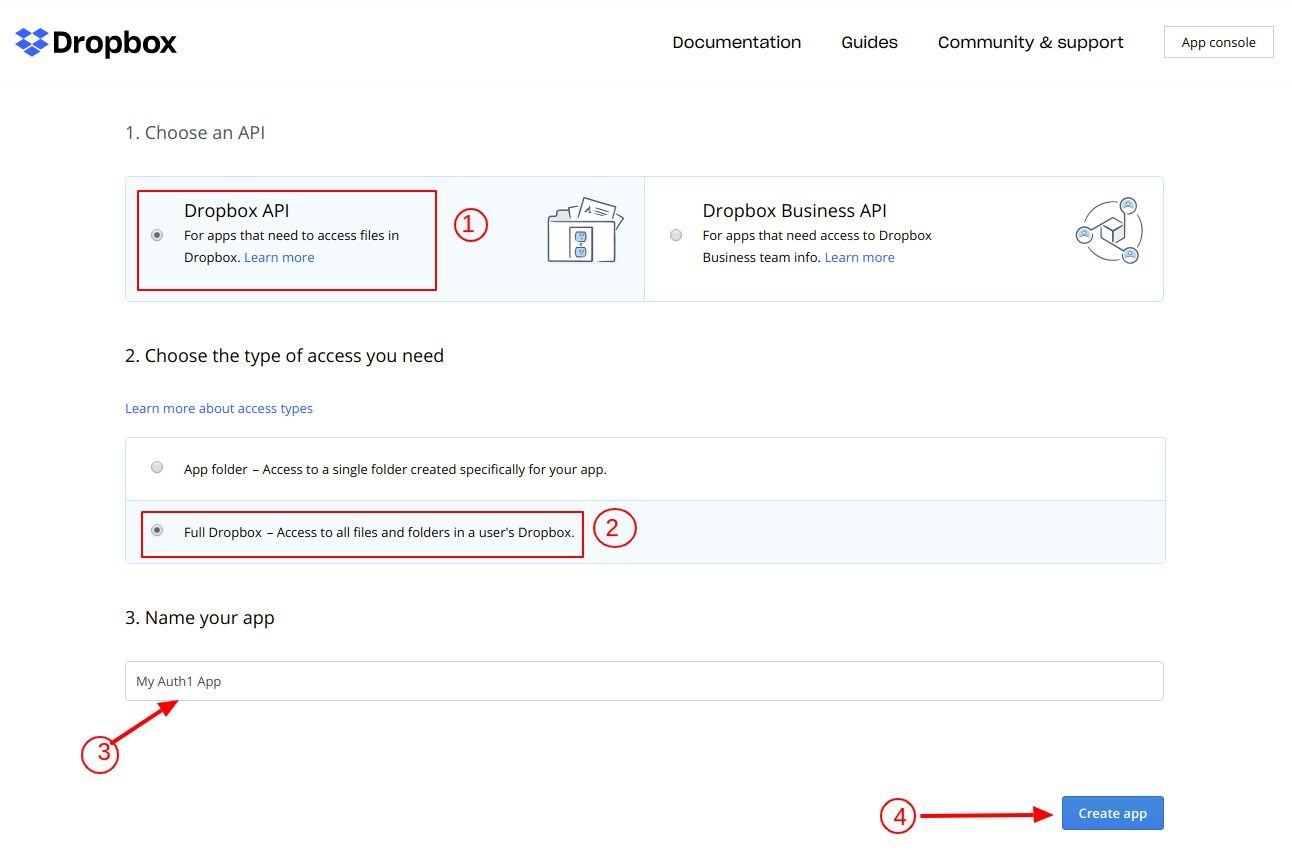Select the Dropbox Business API radio button
The width and height of the screenshot is (1292, 850).
676,235
